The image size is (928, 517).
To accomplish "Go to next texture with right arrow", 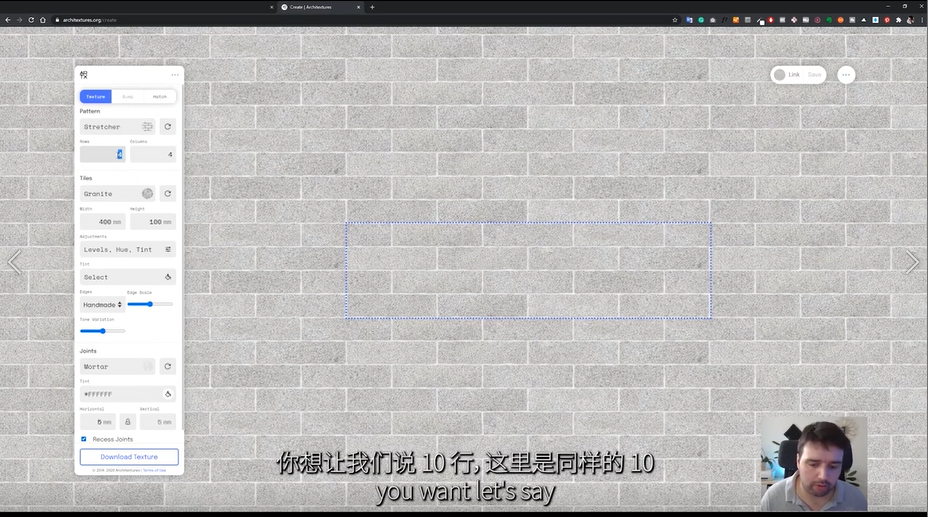I will (x=911, y=262).
